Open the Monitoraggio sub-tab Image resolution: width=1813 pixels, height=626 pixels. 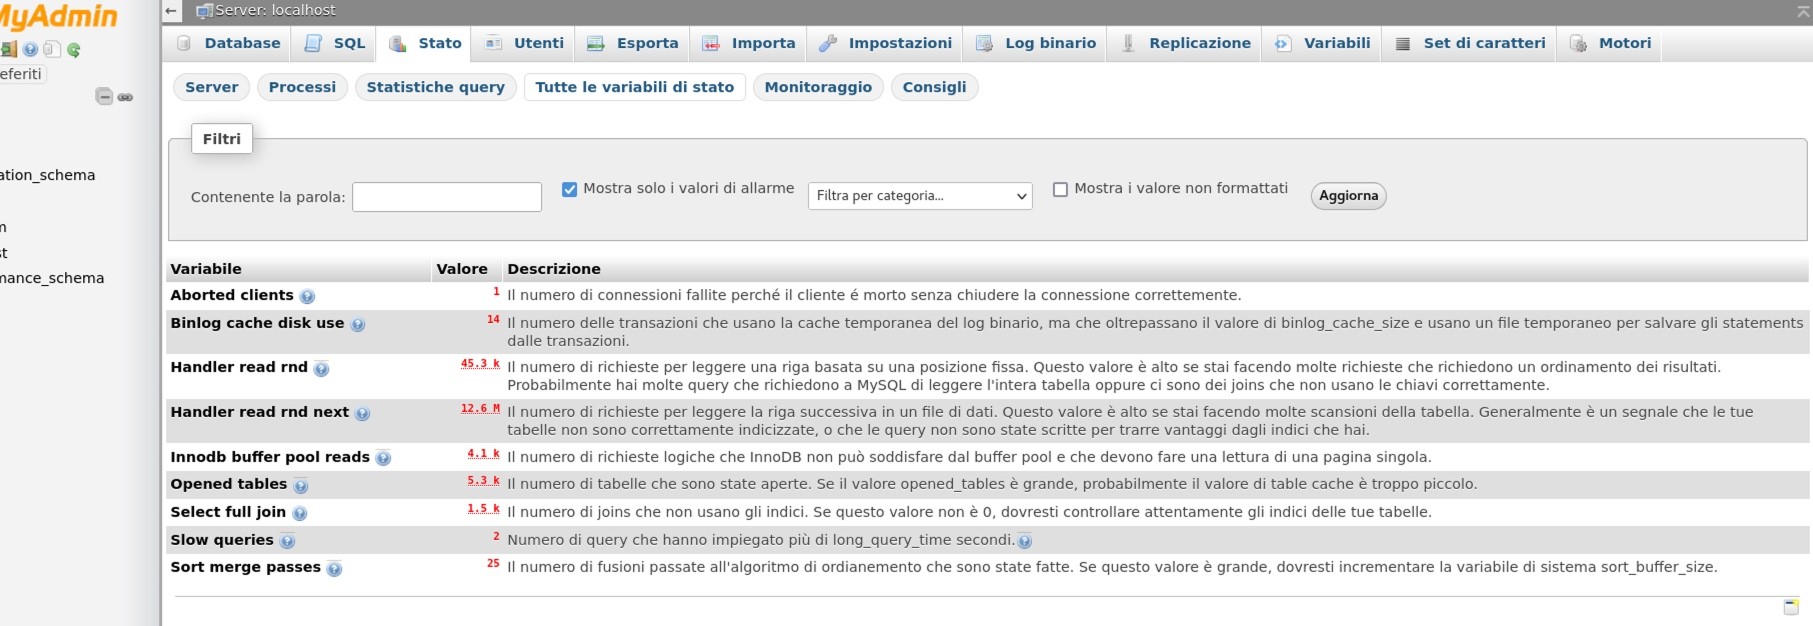pos(818,87)
